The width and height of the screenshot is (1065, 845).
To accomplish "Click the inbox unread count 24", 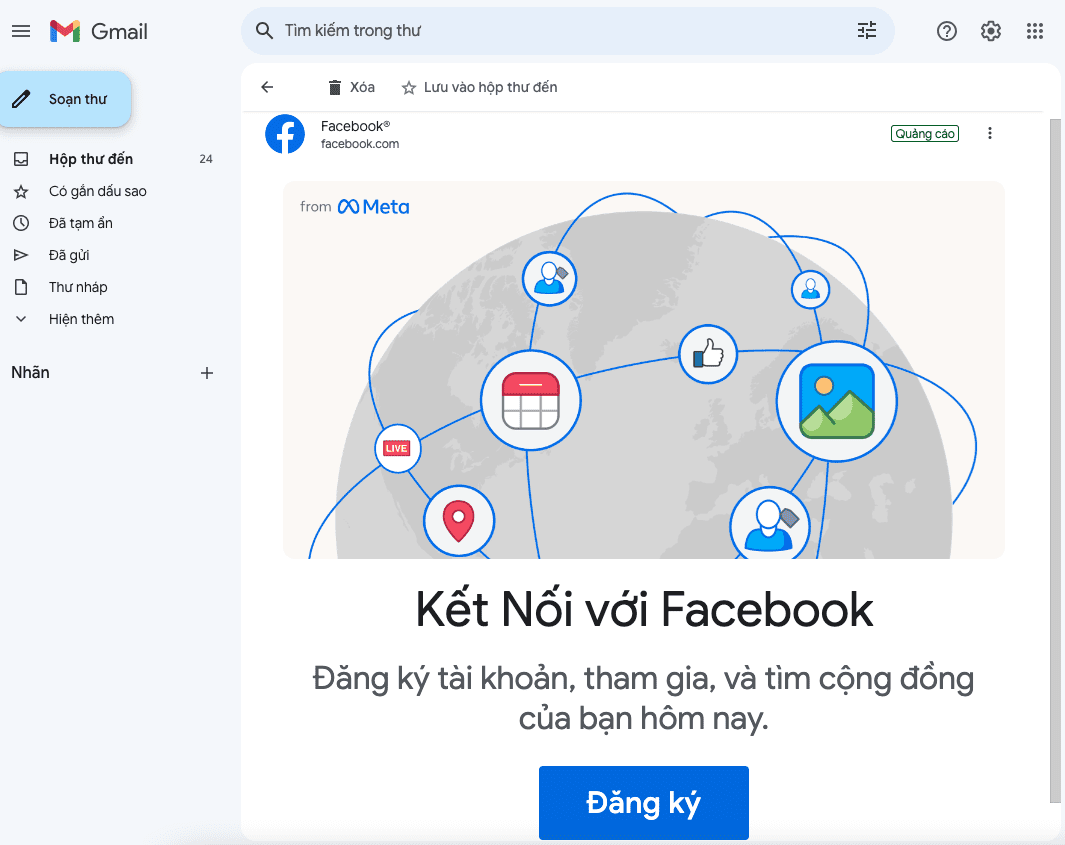I will point(206,159).
